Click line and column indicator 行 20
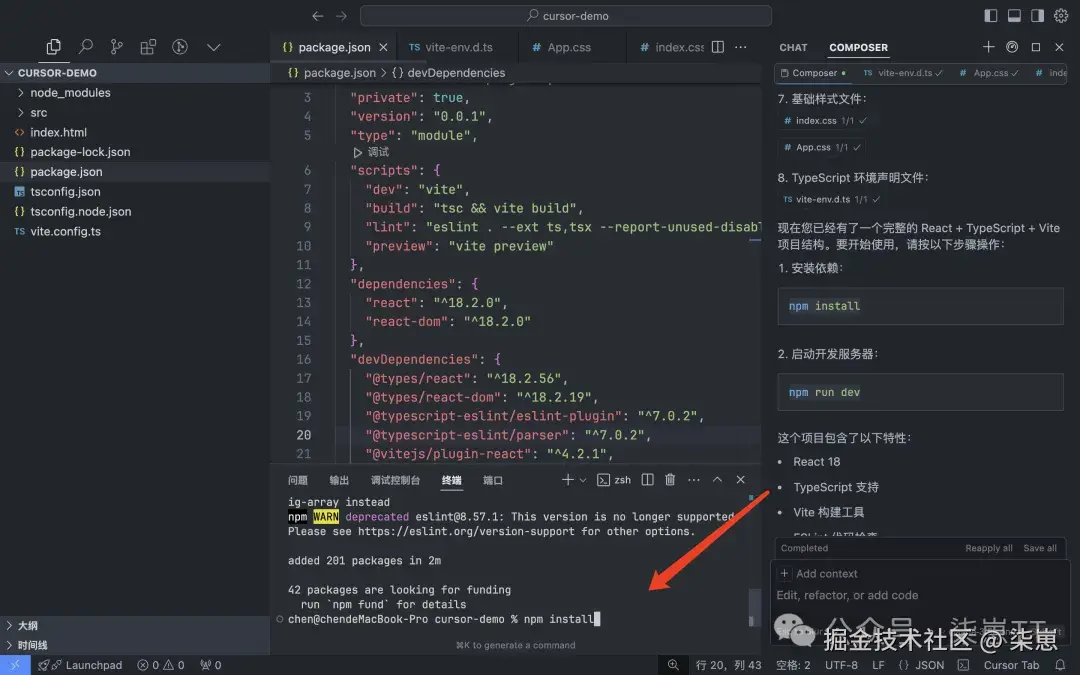 (729, 665)
